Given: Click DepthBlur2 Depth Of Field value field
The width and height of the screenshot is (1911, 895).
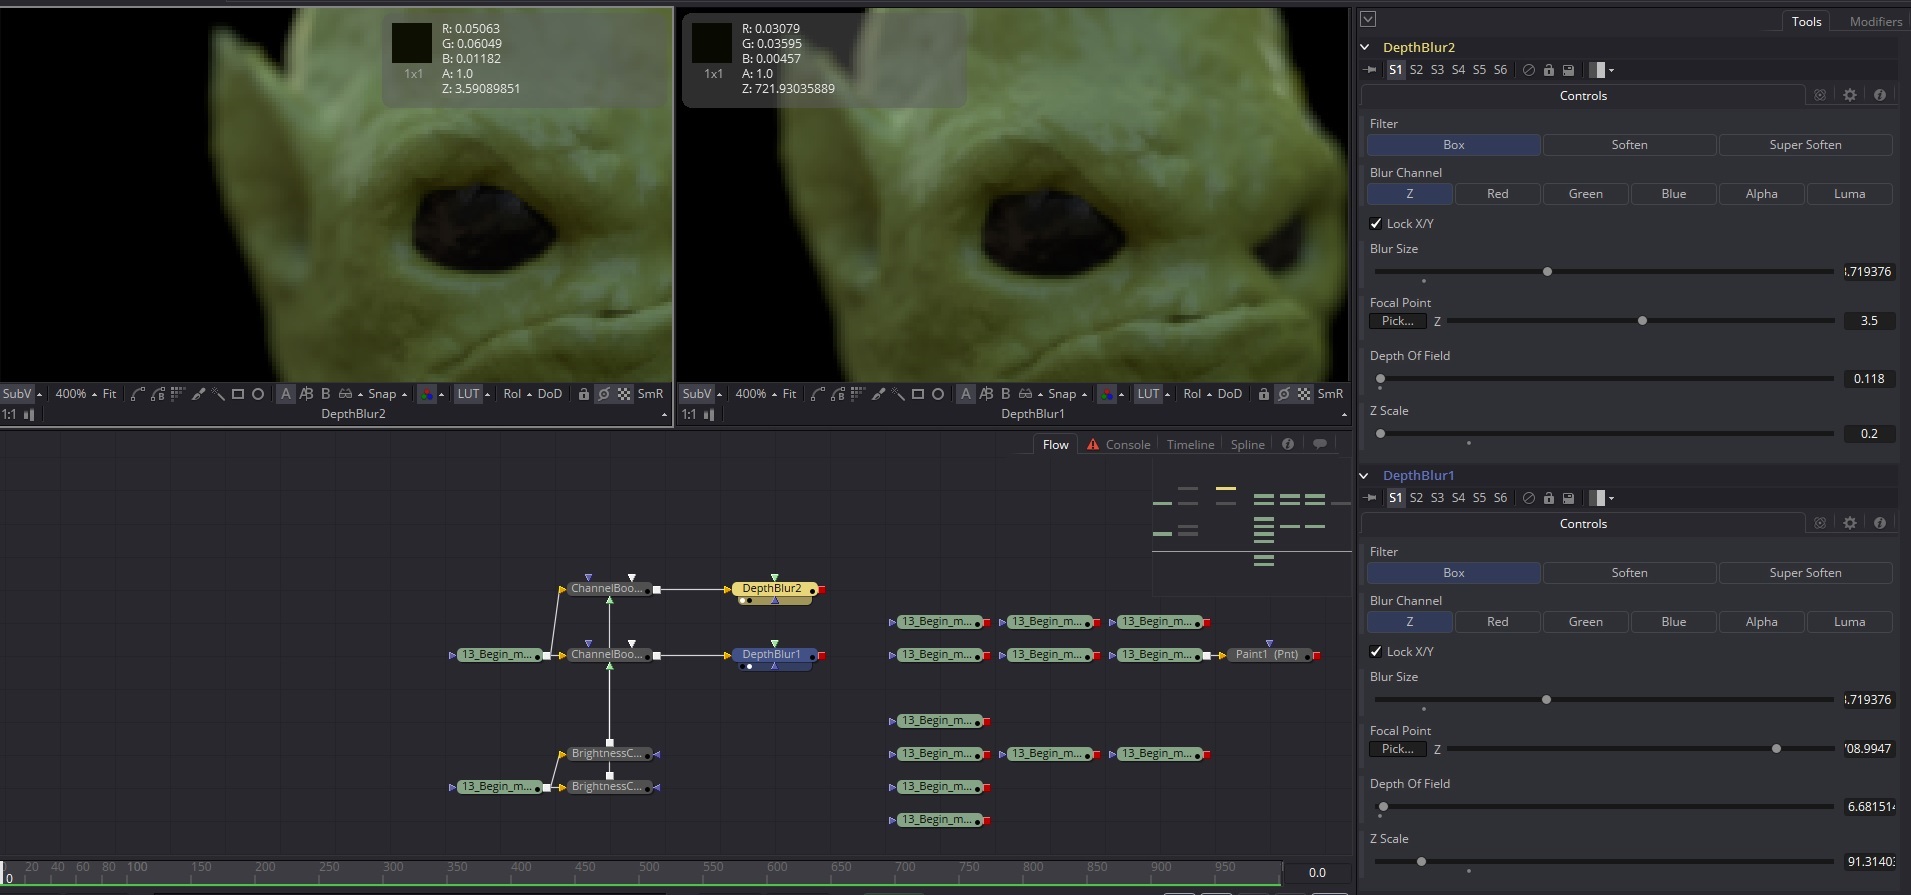Looking at the screenshot, I should pos(1869,379).
